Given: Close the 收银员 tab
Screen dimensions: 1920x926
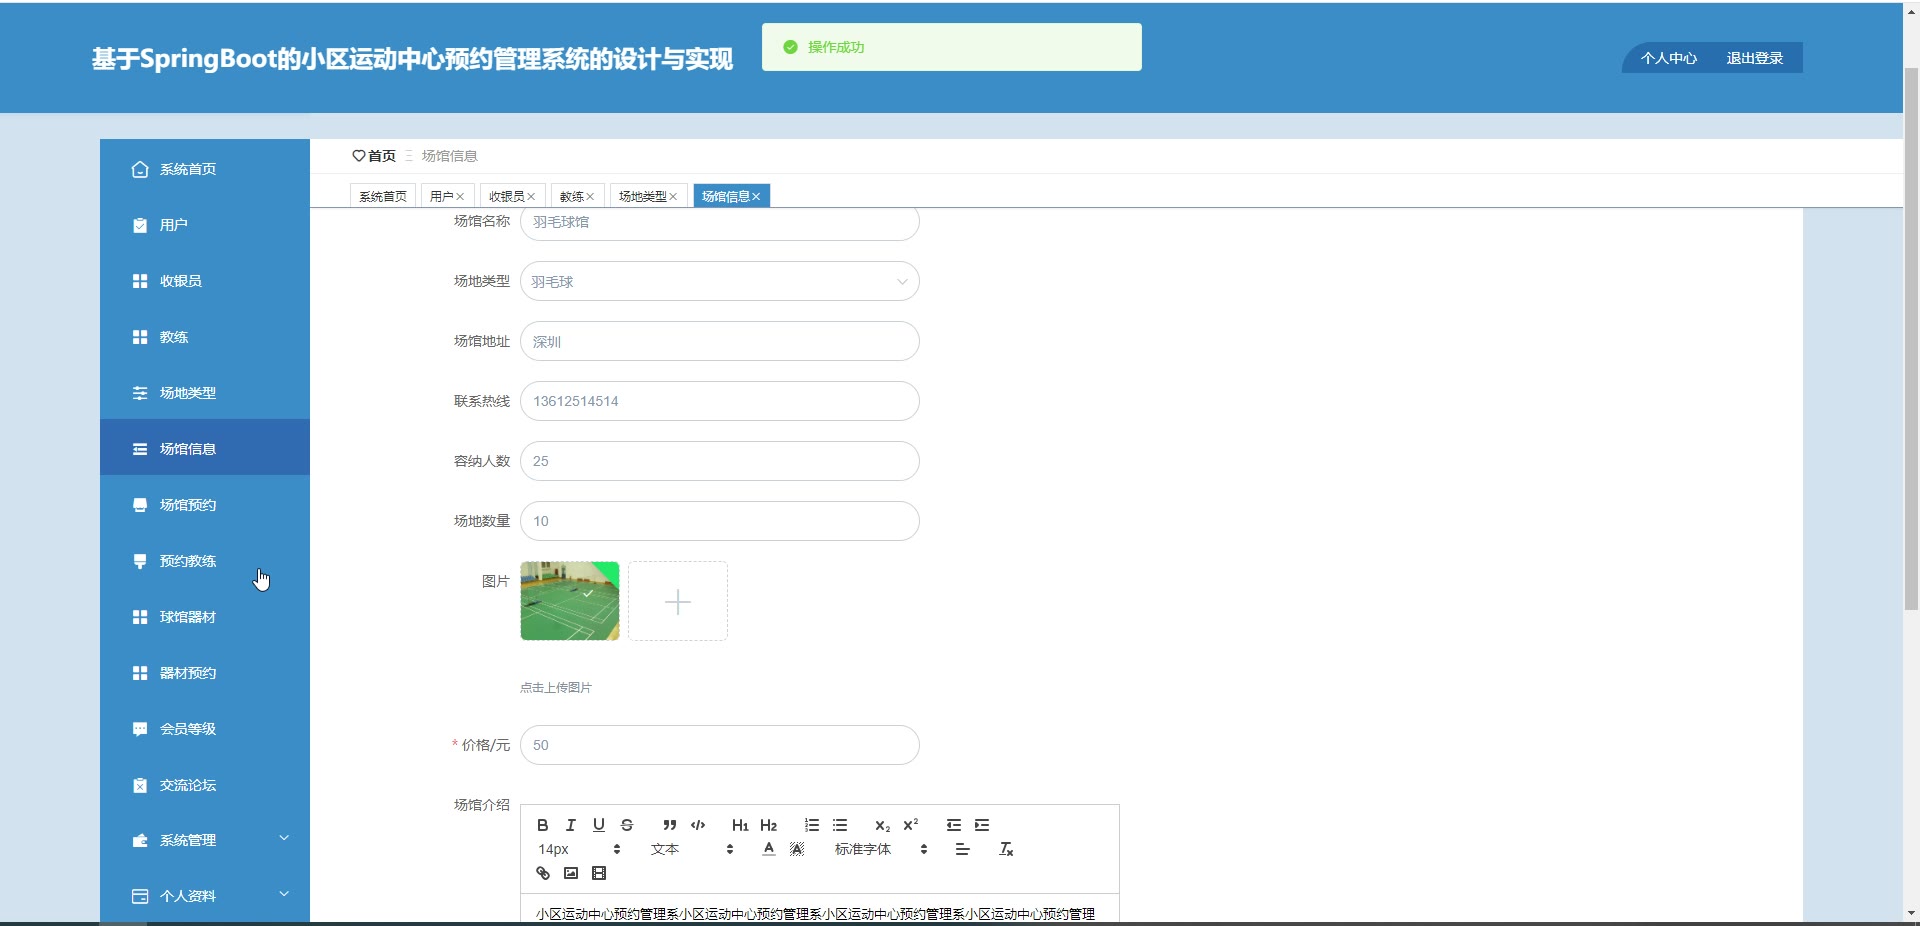Looking at the screenshot, I should tap(531, 197).
